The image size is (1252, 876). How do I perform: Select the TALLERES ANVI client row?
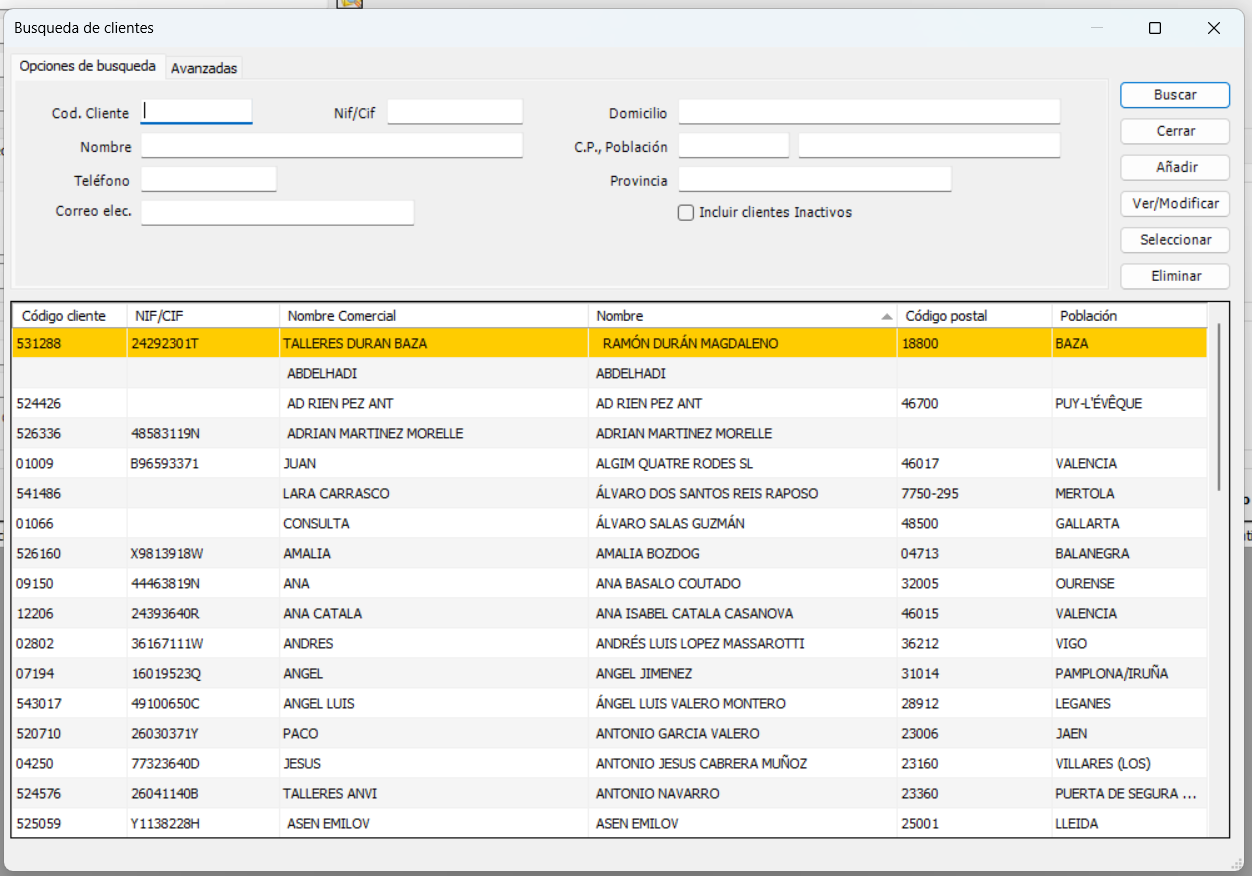330,794
